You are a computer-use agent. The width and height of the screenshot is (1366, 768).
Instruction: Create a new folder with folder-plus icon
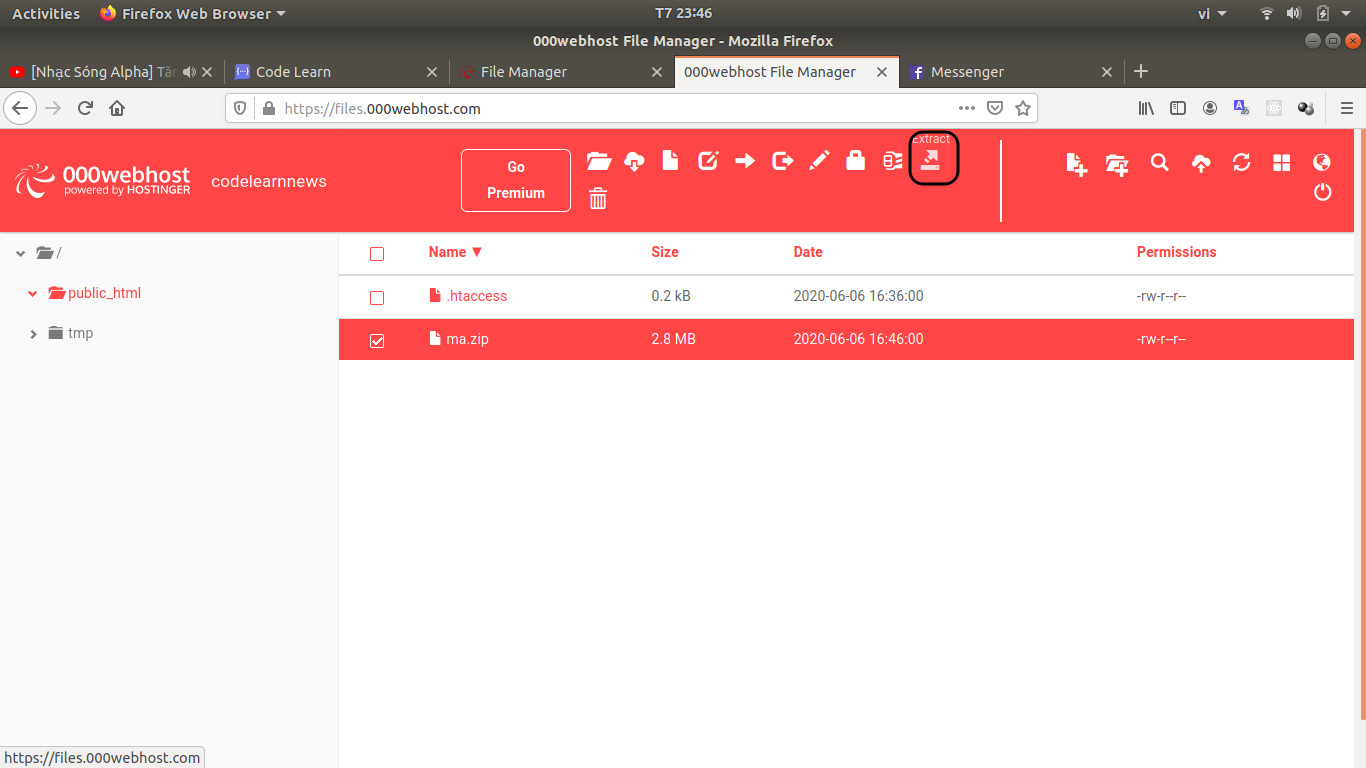click(x=1117, y=165)
